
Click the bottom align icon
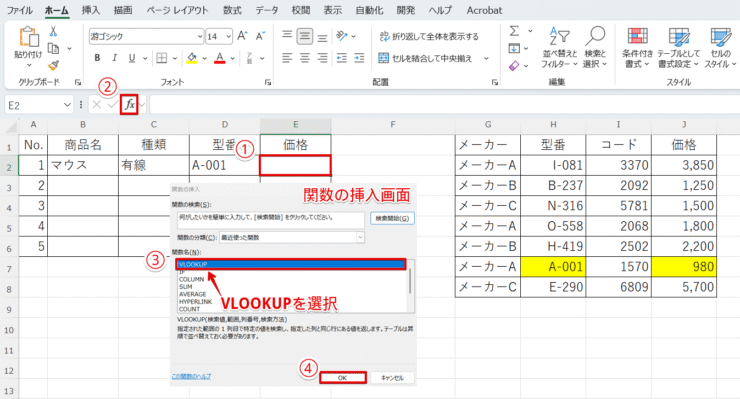click(x=322, y=37)
